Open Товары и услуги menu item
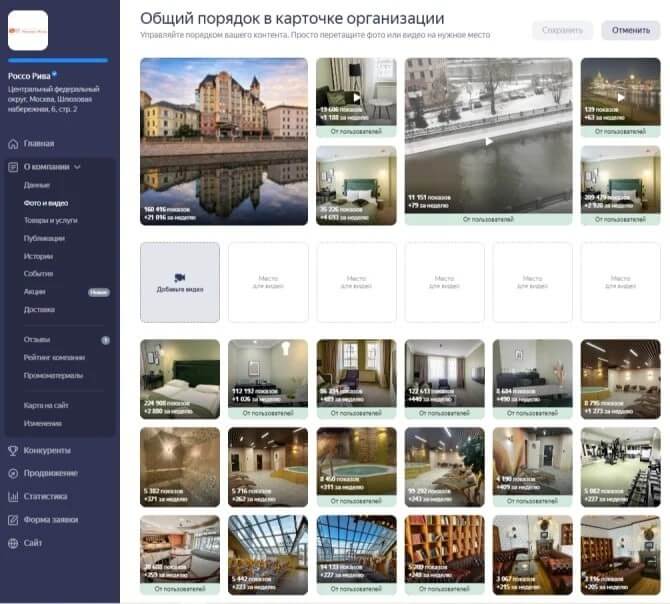The height and width of the screenshot is (604, 670). (50, 220)
